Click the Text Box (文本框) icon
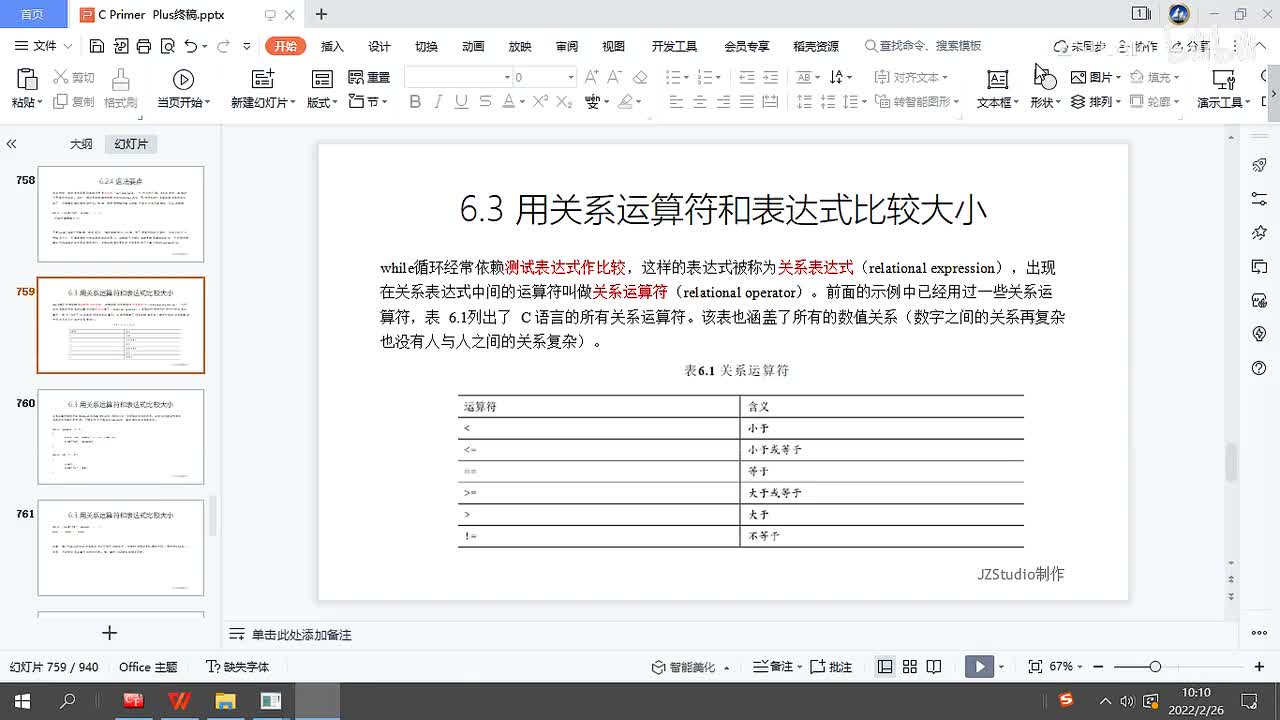This screenshot has height=720, width=1280. pyautogui.click(x=997, y=80)
